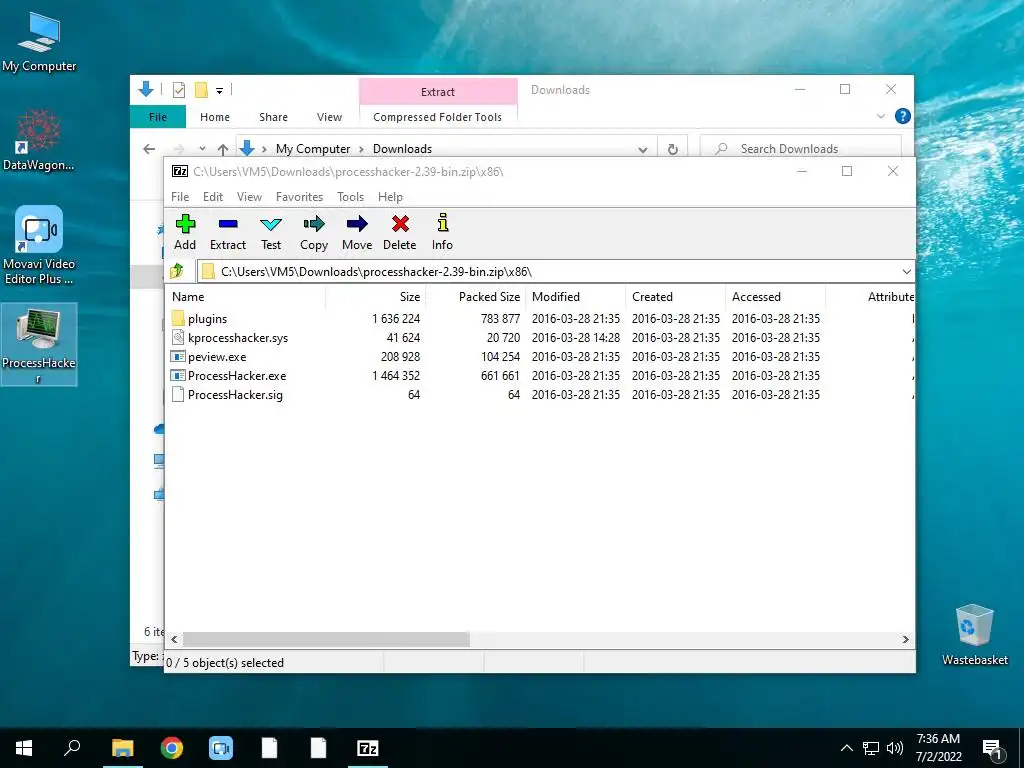Click the 7-Zip address path field
The width and height of the screenshot is (1024, 768).
[549, 272]
